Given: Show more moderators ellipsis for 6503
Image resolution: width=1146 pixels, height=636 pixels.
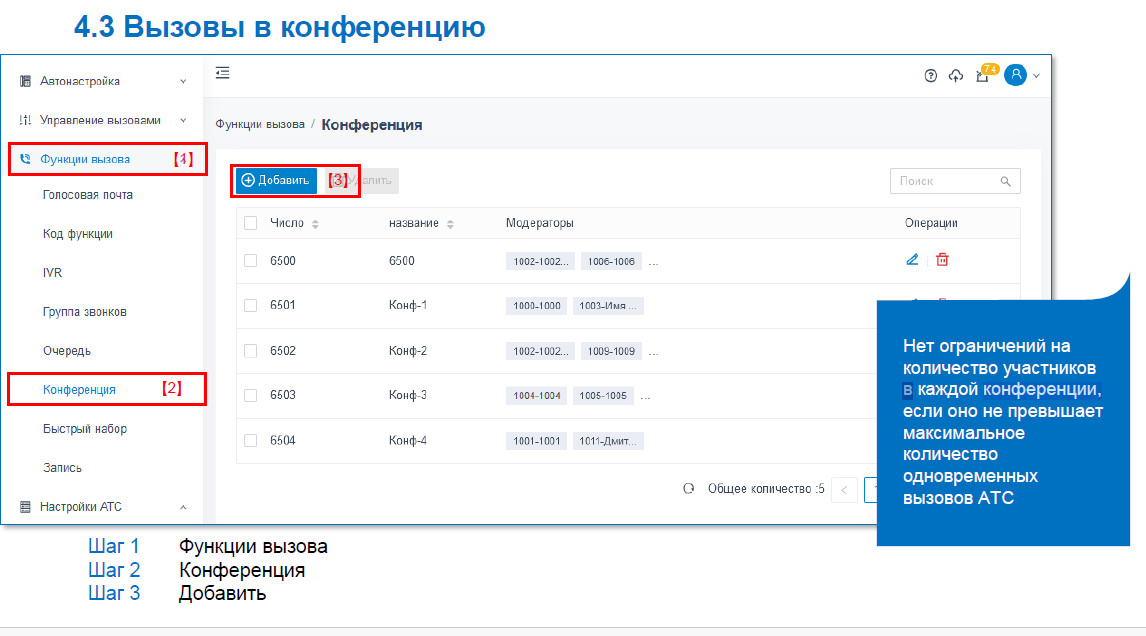Looking at the screenshot, I should (x=645, y=397).
